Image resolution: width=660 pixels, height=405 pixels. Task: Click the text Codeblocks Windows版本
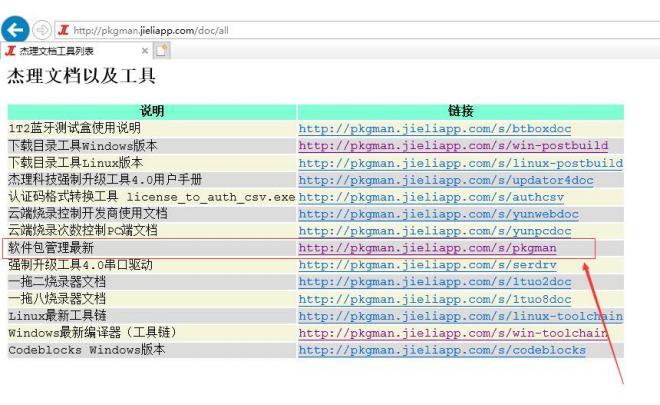click(x=87, y=349)
